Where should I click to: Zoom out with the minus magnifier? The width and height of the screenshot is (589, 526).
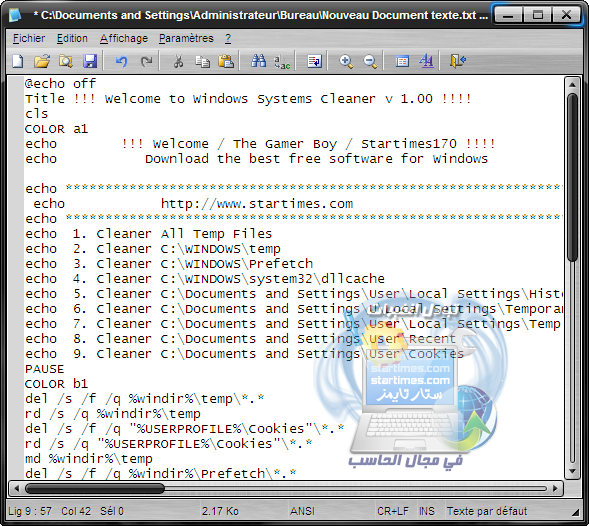pyautogui.click(x=370, y=61)
